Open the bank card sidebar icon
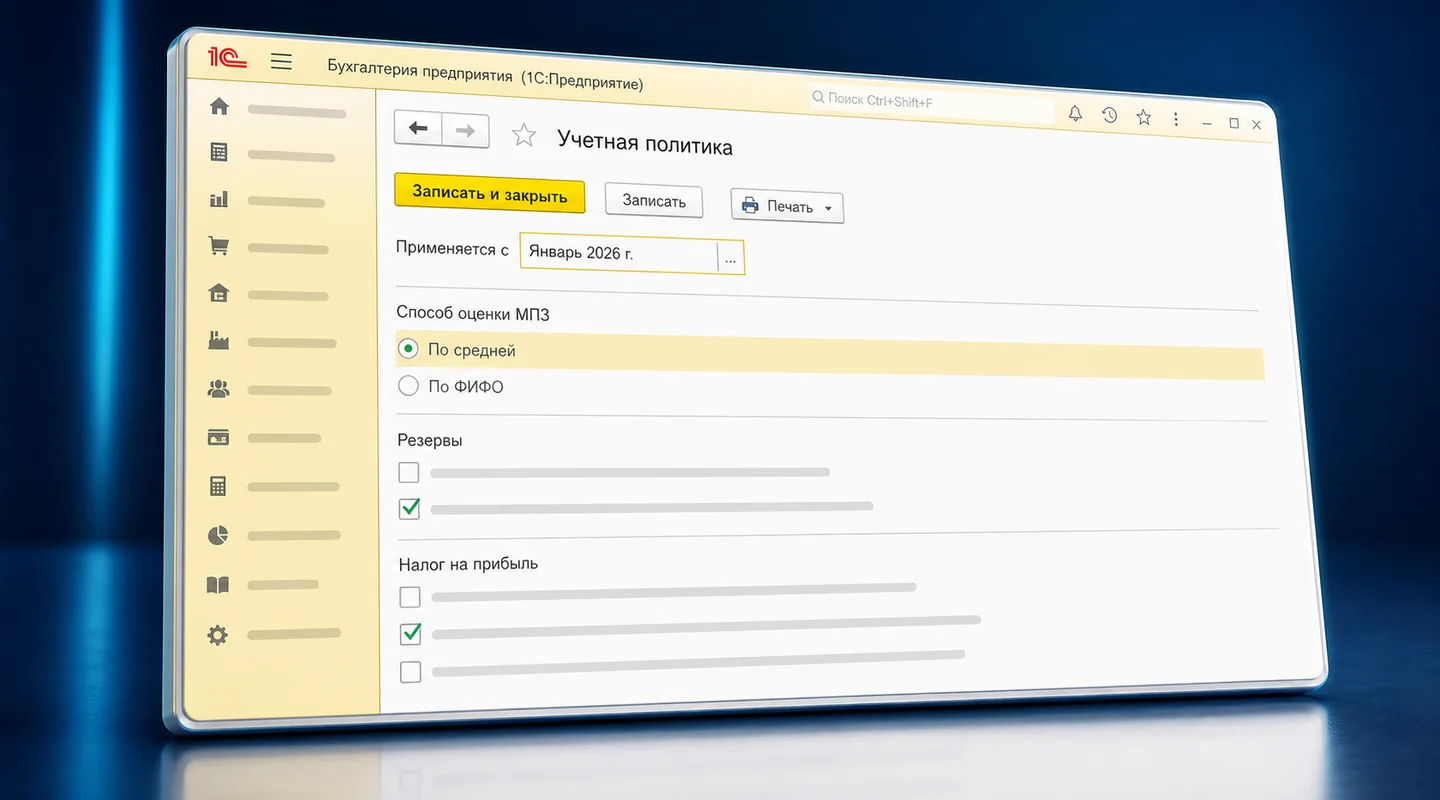Screen dimensions: 1440x800 pyautogui.click(x=218, y=437)
